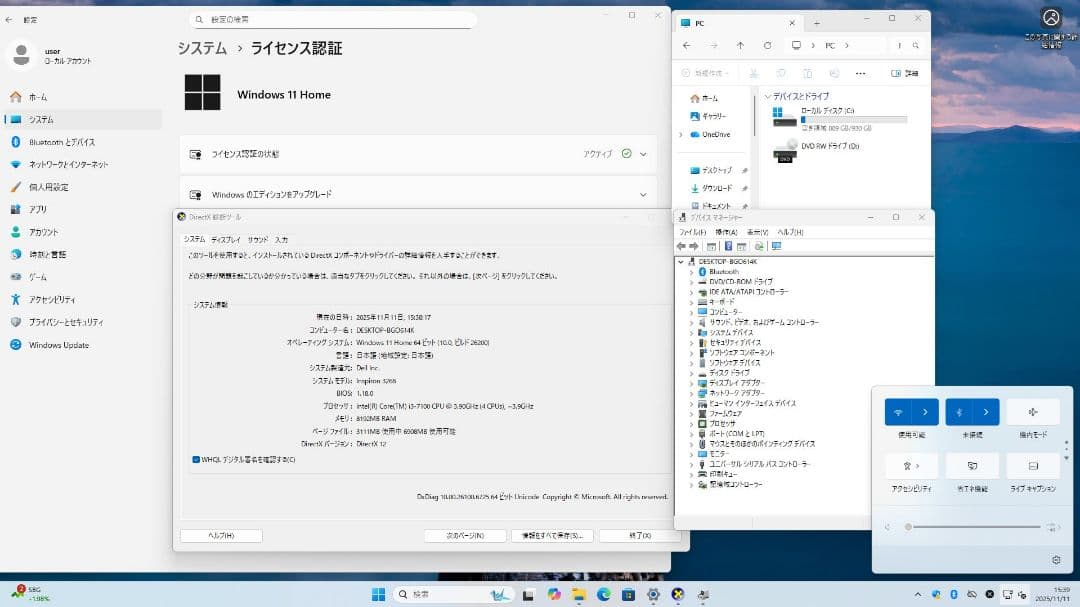Open 操作(A) menu in Device Manager
Image resolution: width=1080 pixels, height=607 pixels.
(x=726, y=232)
